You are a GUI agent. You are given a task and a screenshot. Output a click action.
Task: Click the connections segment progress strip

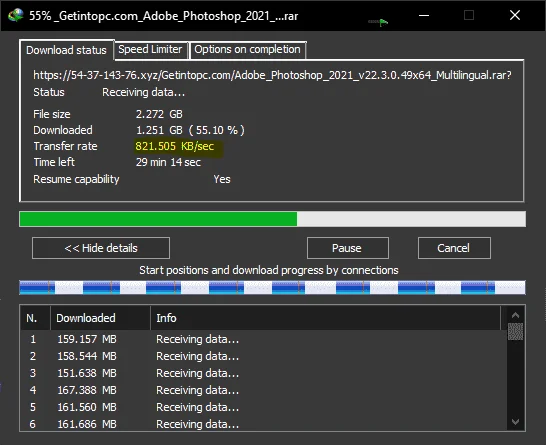pos(272,287)
